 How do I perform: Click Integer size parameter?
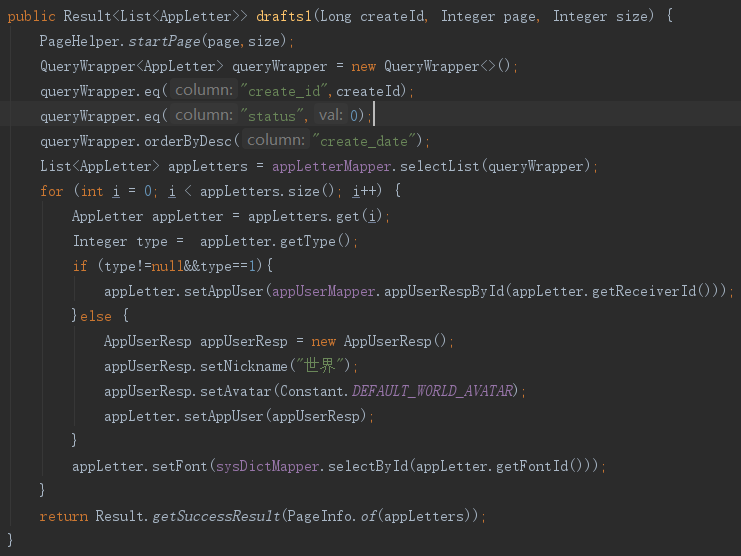pyautogui.click(x=601, y=17)
